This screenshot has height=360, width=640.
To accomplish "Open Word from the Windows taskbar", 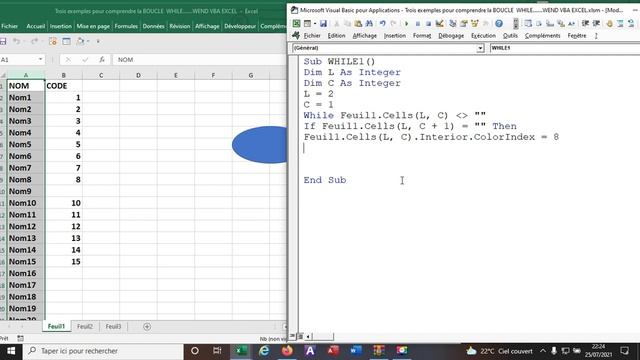I will pyautogui.click(x=356, y=351).
